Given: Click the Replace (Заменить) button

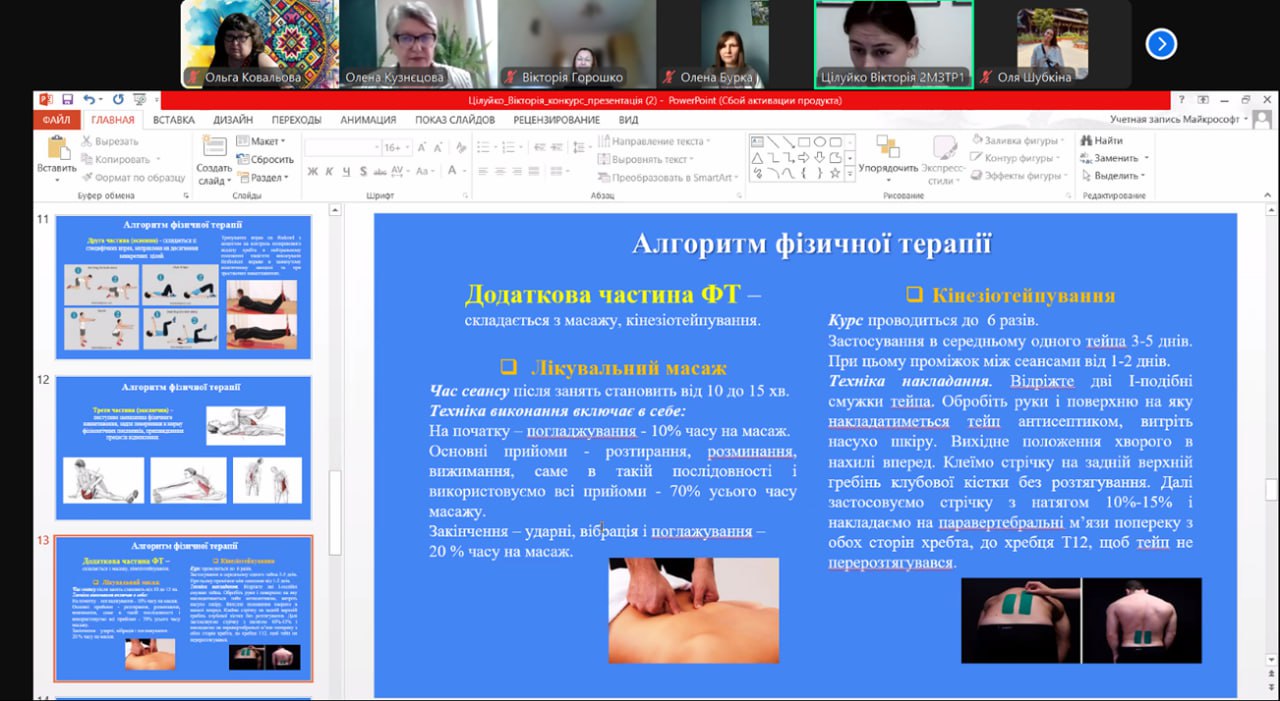Looking at the screenshot, I should click(x=1113, y=158).
